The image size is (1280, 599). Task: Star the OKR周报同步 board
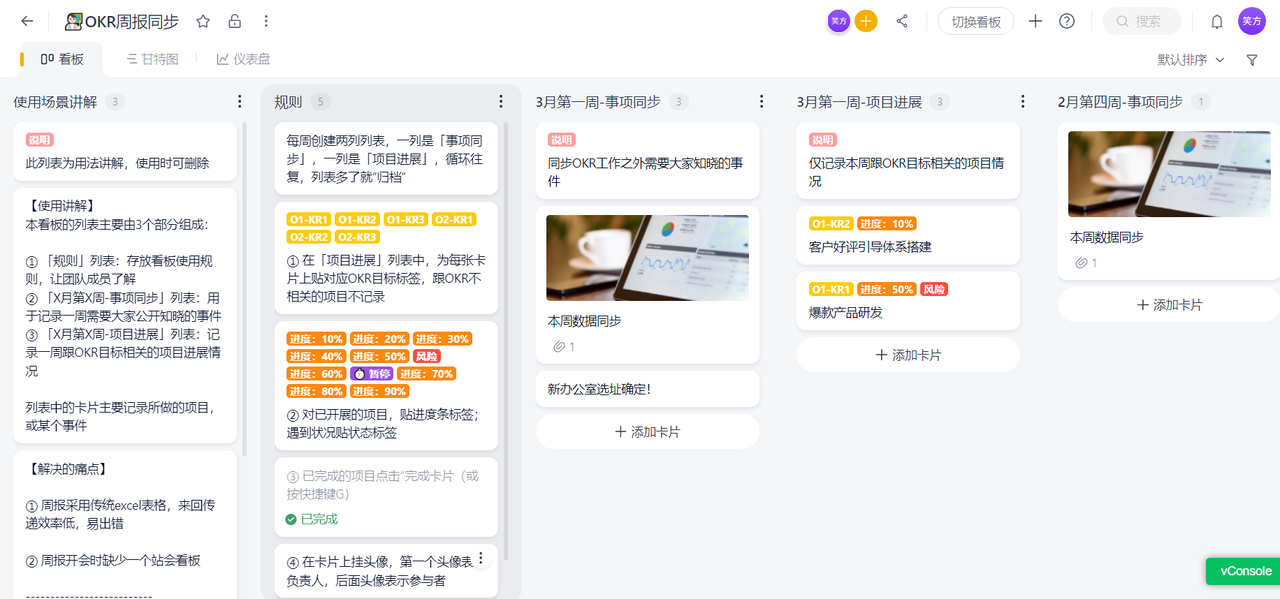point(203,21)
